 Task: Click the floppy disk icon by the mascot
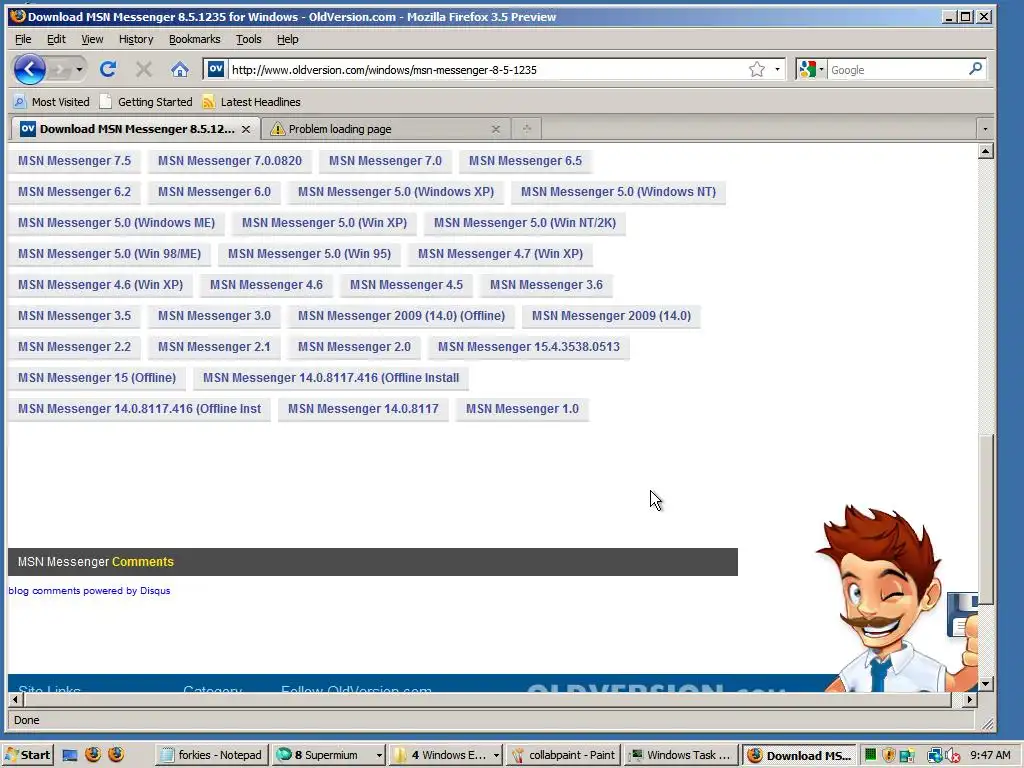pos(963,615)
